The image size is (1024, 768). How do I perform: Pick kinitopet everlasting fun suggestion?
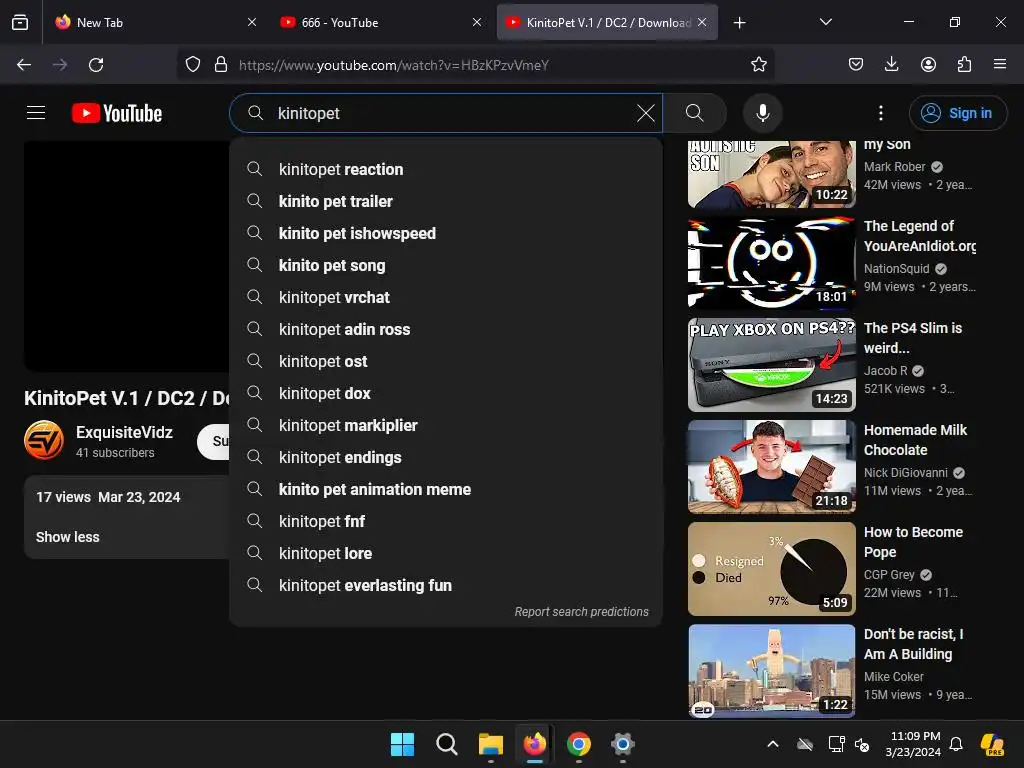[446, 585]
